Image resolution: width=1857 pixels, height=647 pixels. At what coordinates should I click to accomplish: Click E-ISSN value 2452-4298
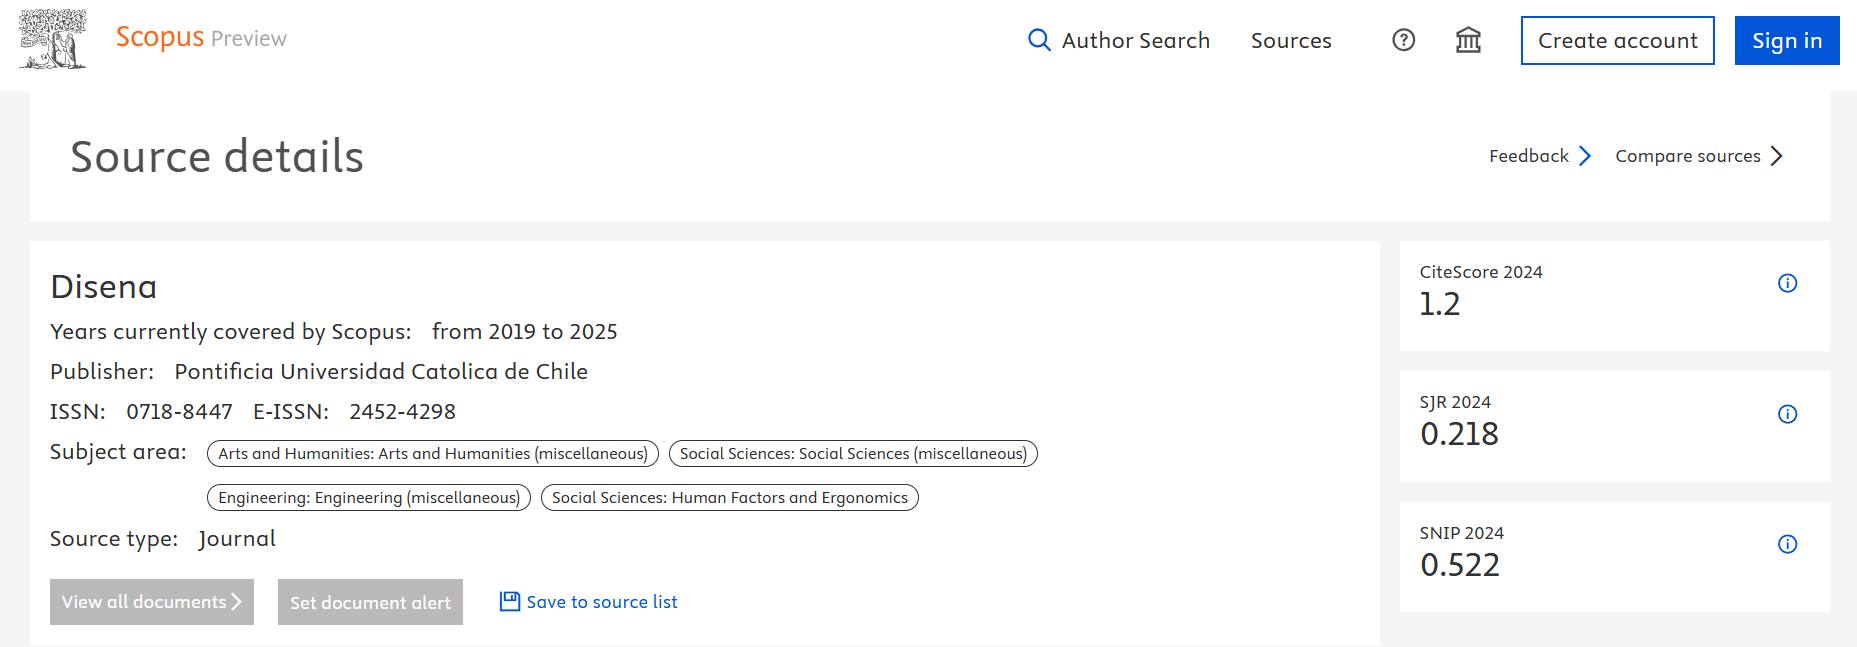(x=402, y=412)
